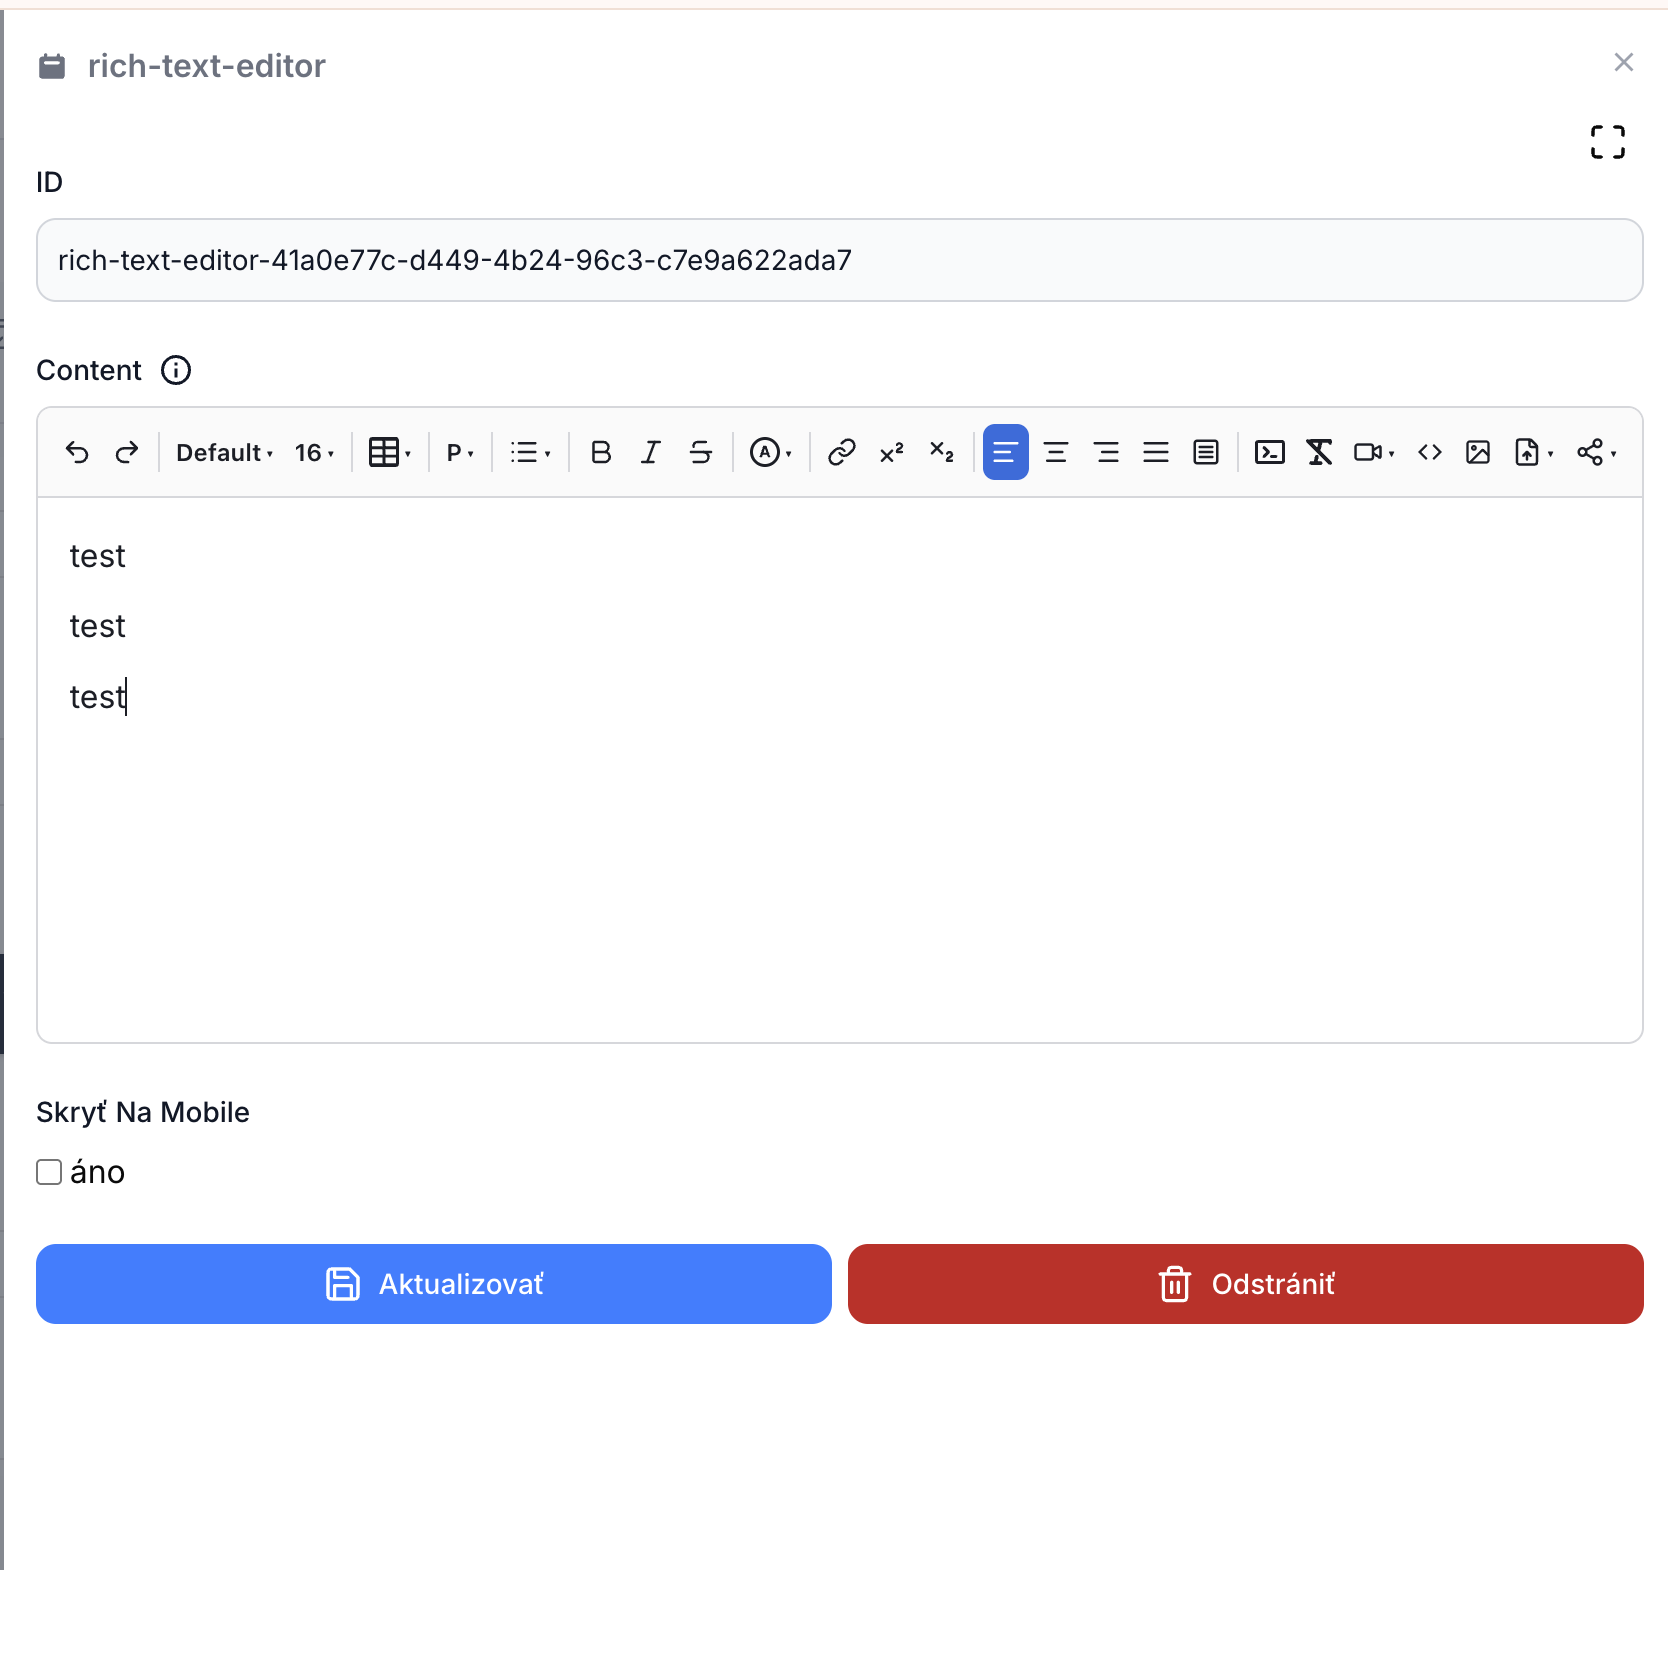Open the Default font family dropdown

coord(224,453)
